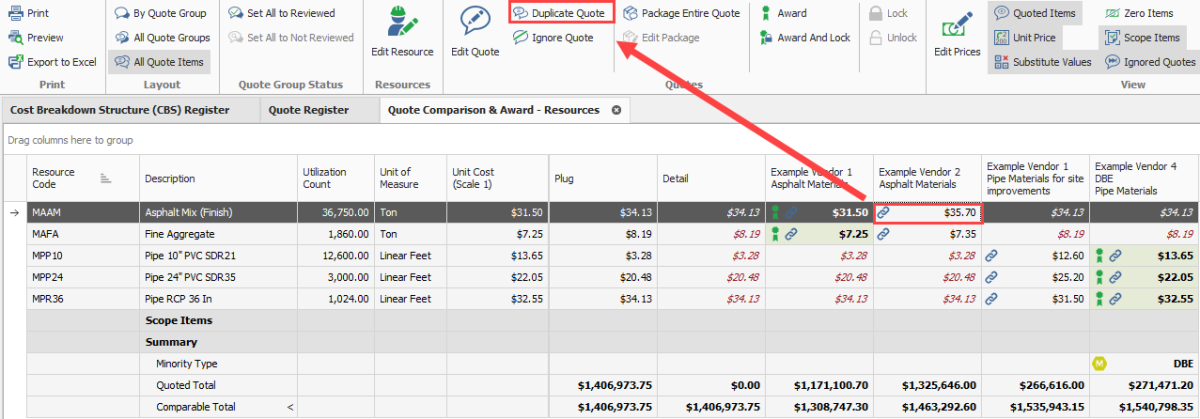
Task: Click the Print icon
Action: pos(16,14)
